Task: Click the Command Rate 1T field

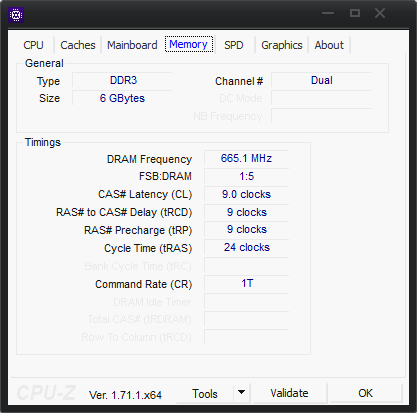Action: click(246, 283)
